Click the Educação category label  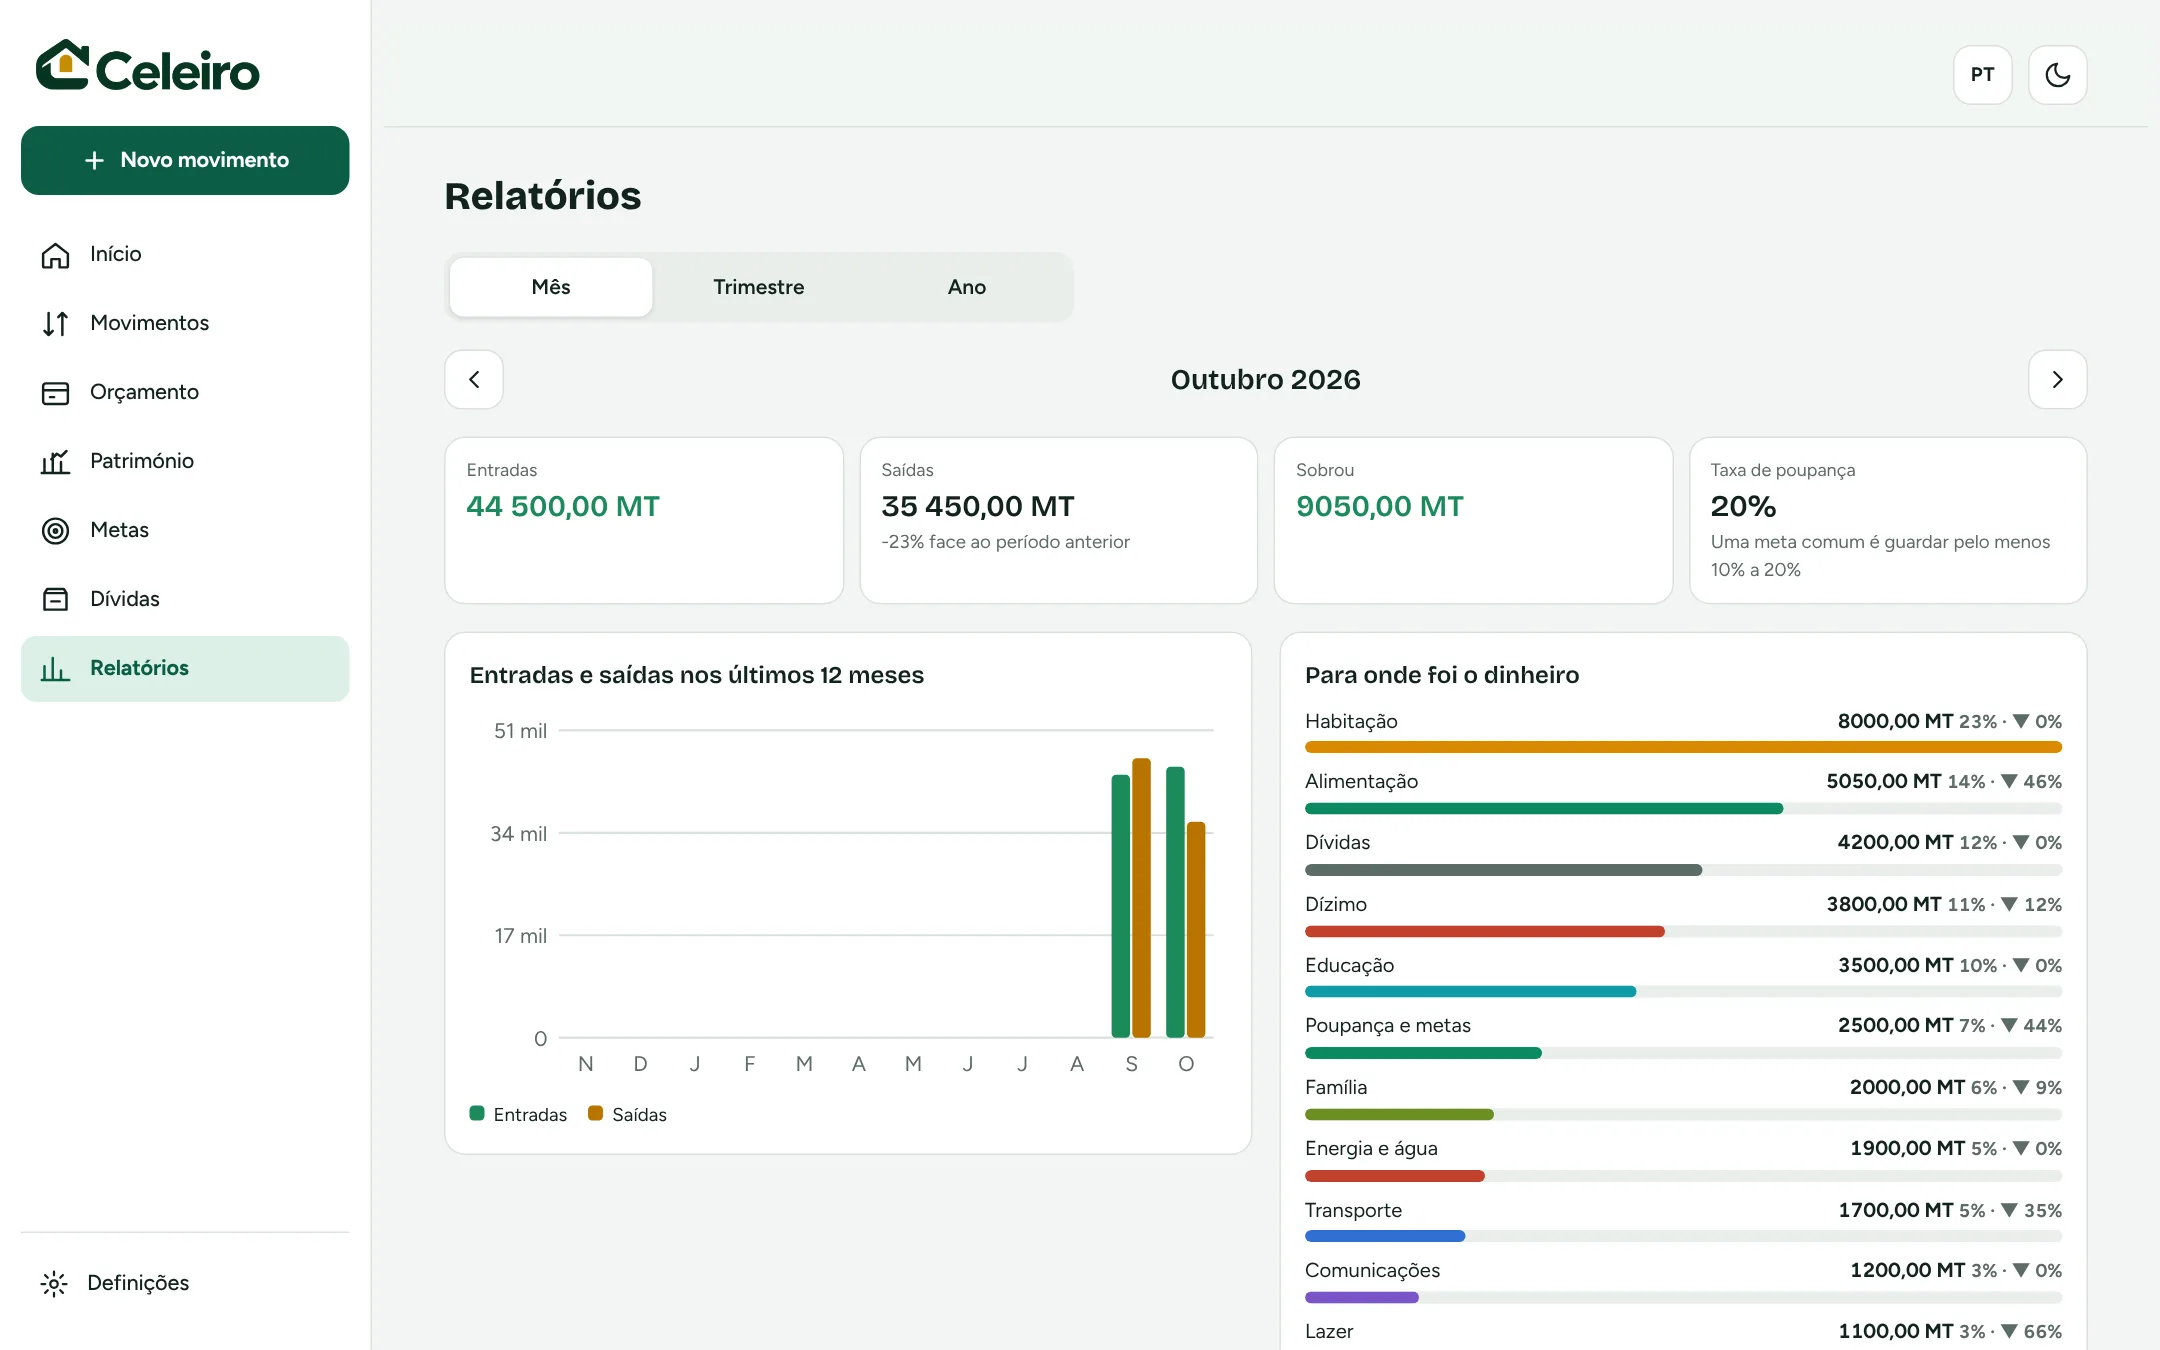pos(1349,966)
